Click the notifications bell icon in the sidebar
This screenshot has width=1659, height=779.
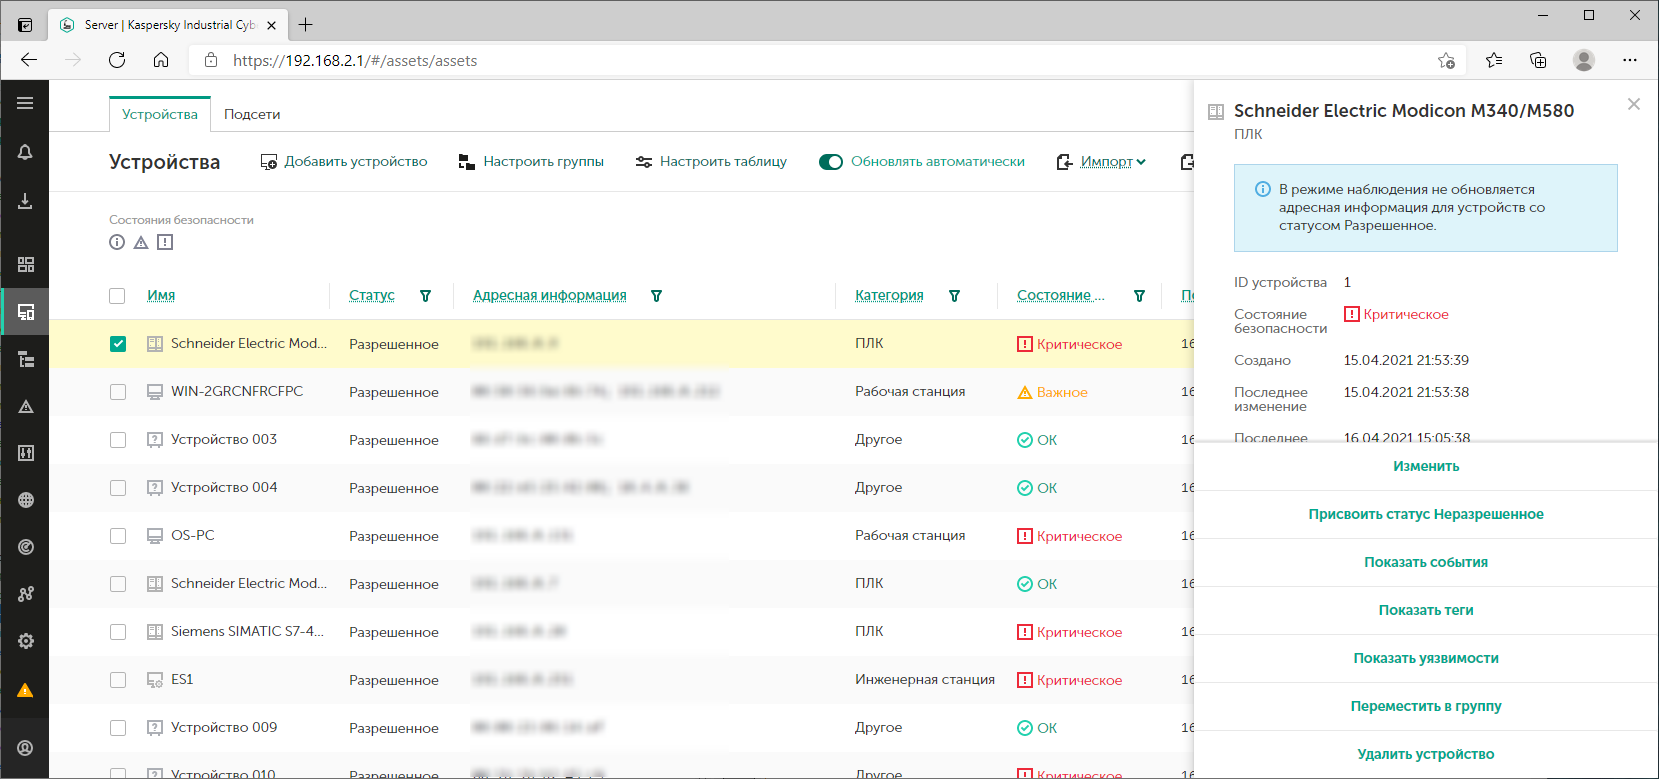click(x=25, y=152)
